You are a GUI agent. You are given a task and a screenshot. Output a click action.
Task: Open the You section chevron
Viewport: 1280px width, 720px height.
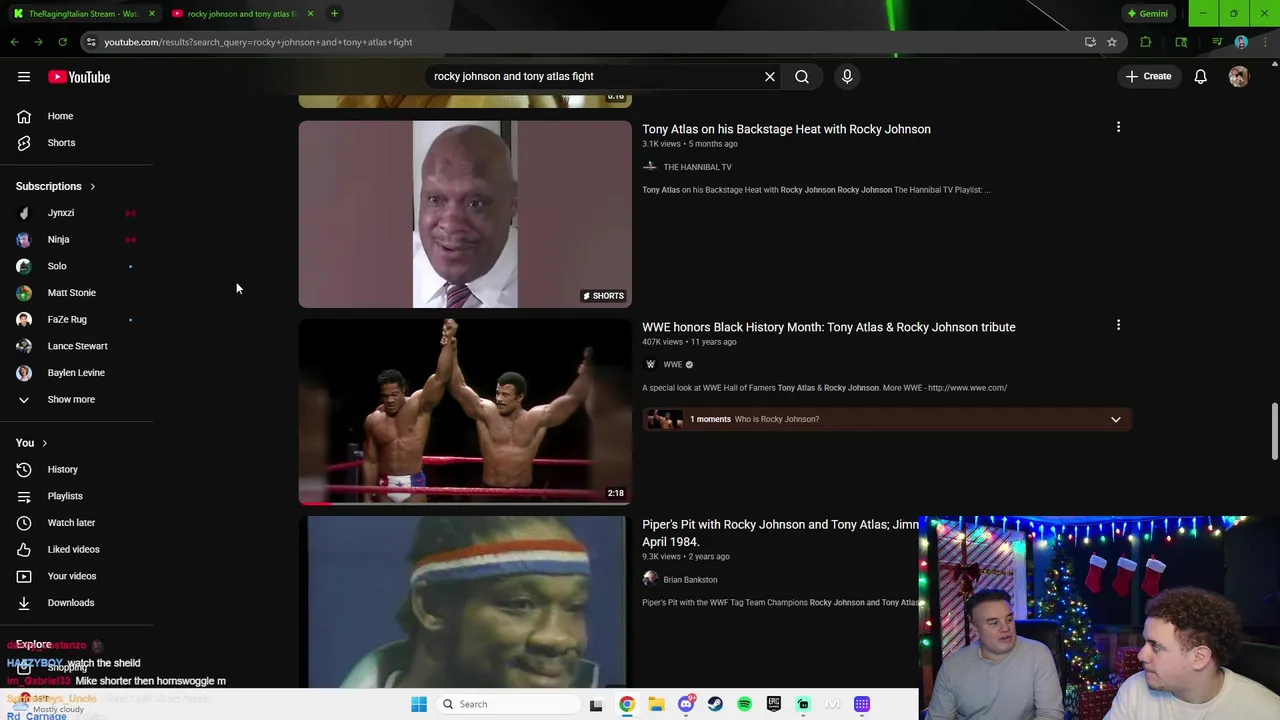pos(44,443)
